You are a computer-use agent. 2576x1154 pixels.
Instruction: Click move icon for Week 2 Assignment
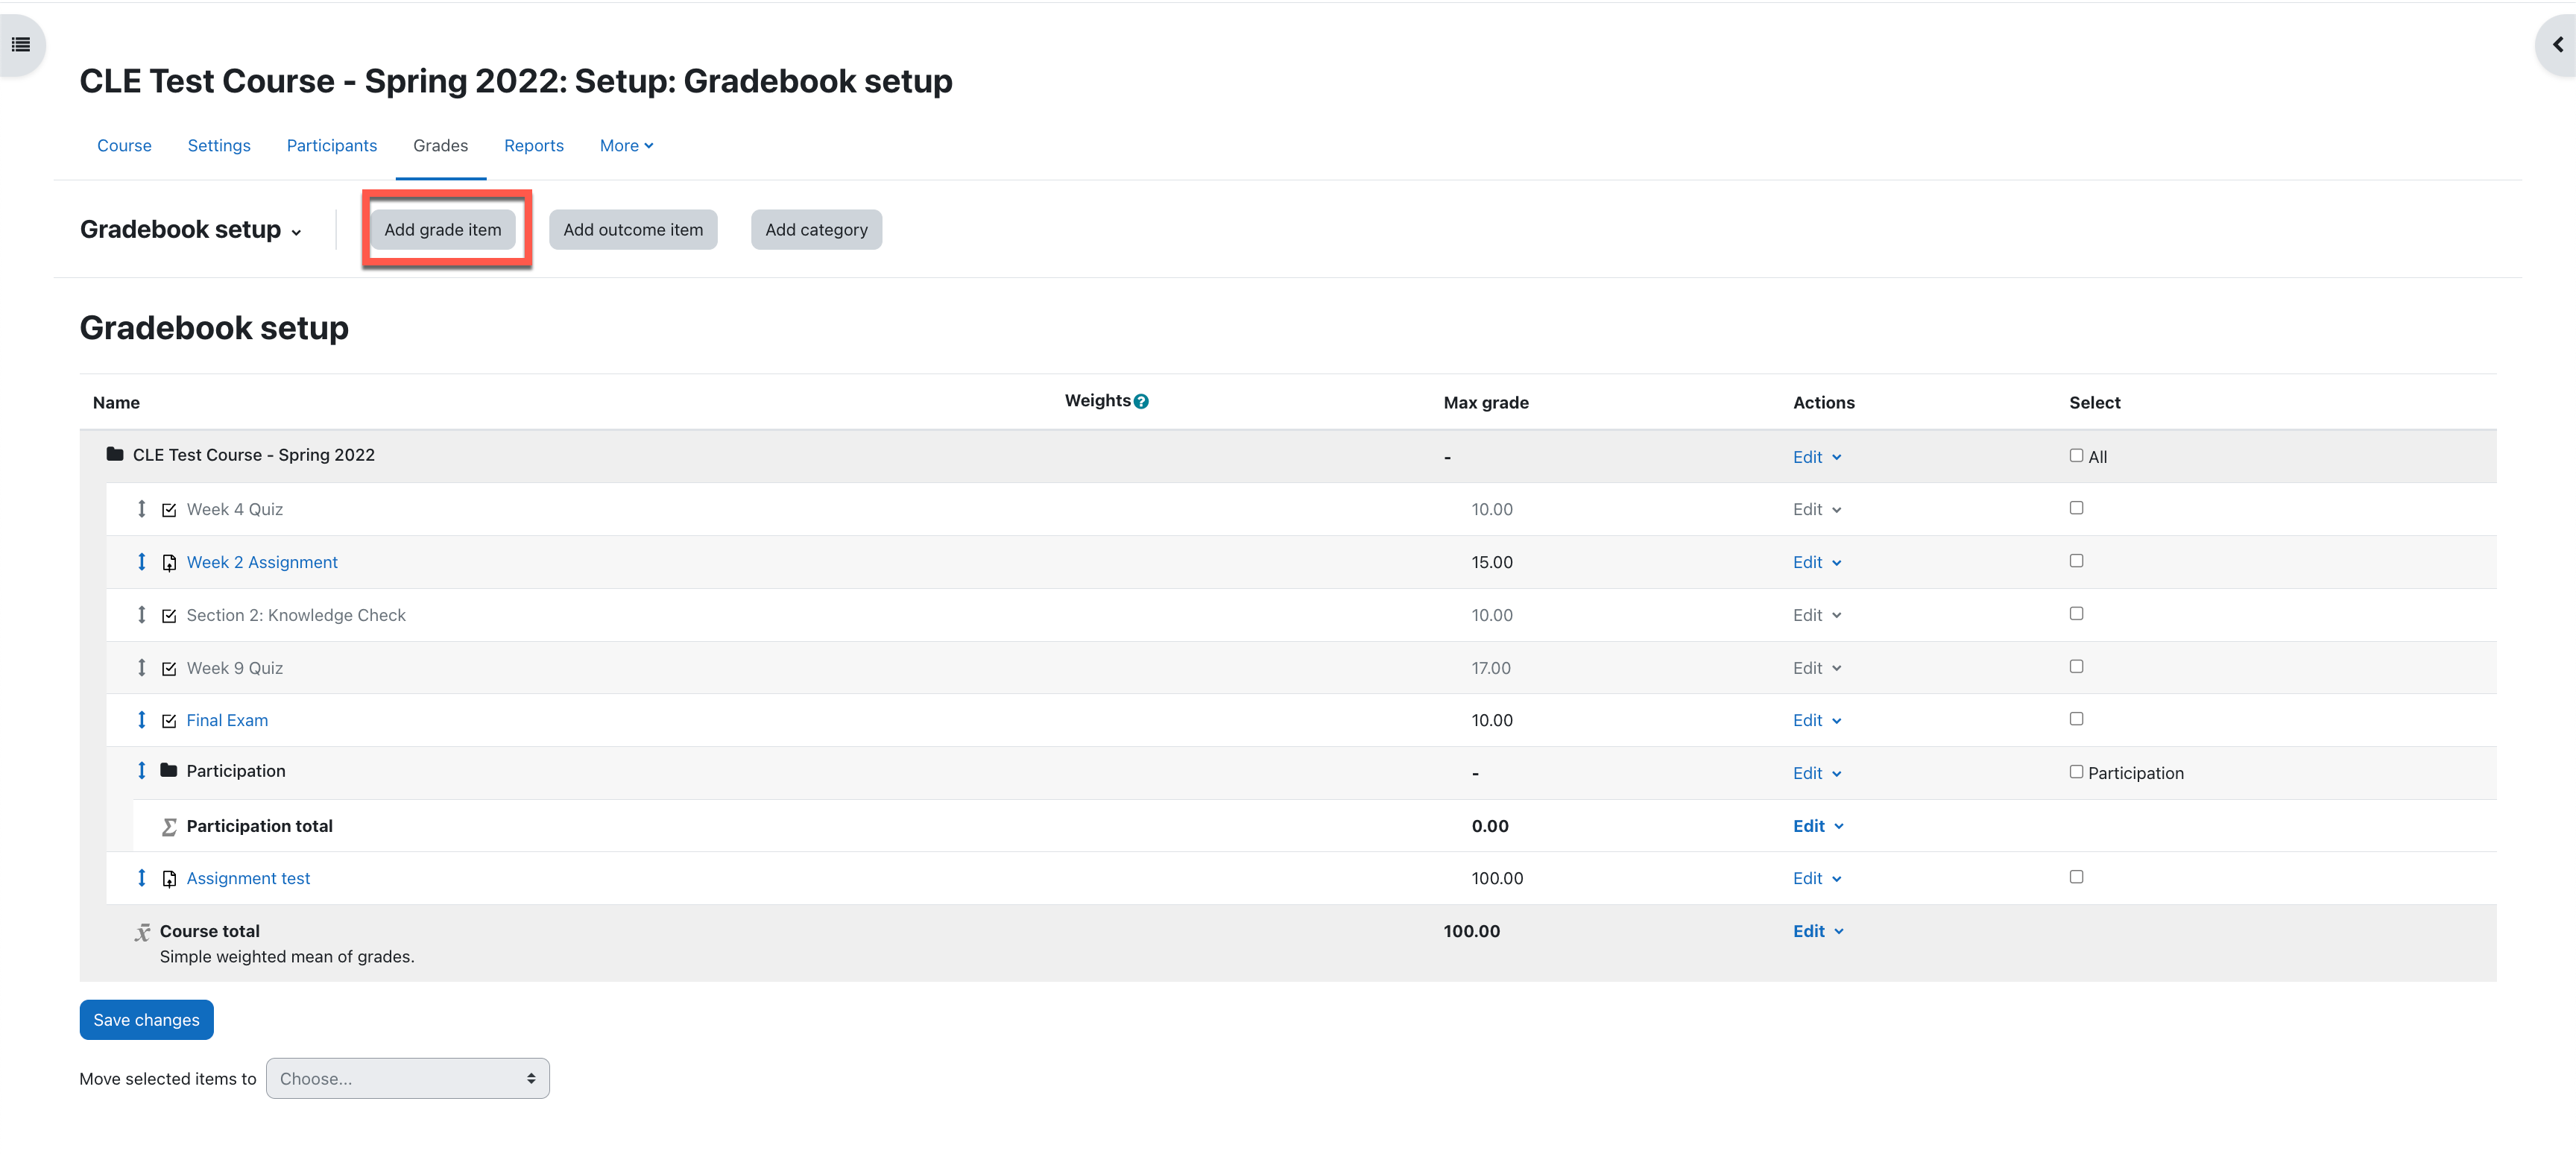click(x=142, y=562)
